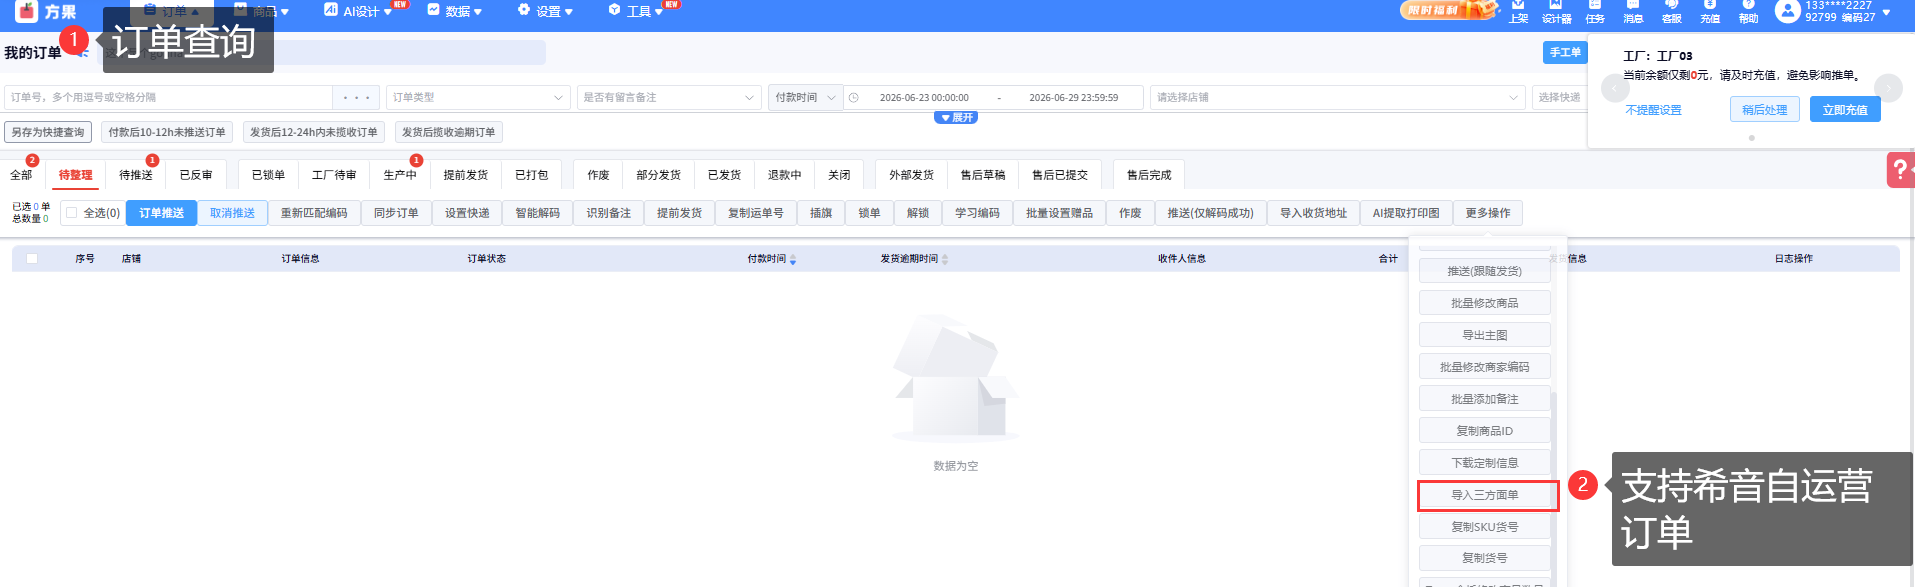
Task: Open the 充值 recharge icon
Action: (1710, 11)
